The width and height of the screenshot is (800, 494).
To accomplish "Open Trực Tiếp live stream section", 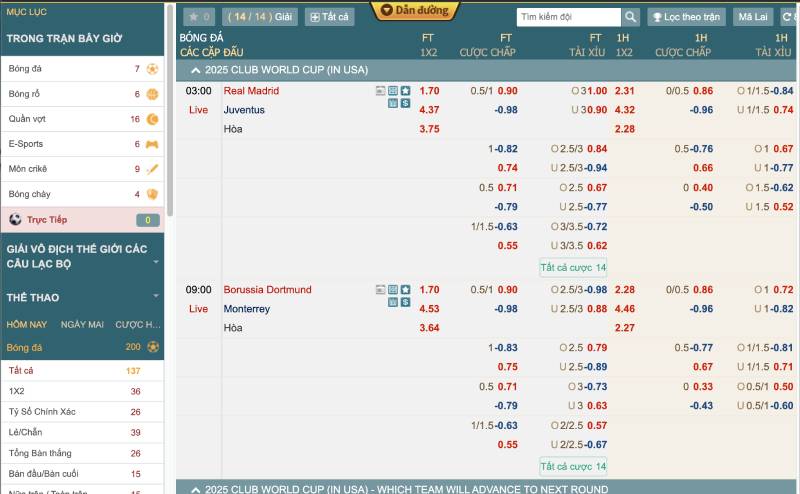I will (x=82, y=220).
